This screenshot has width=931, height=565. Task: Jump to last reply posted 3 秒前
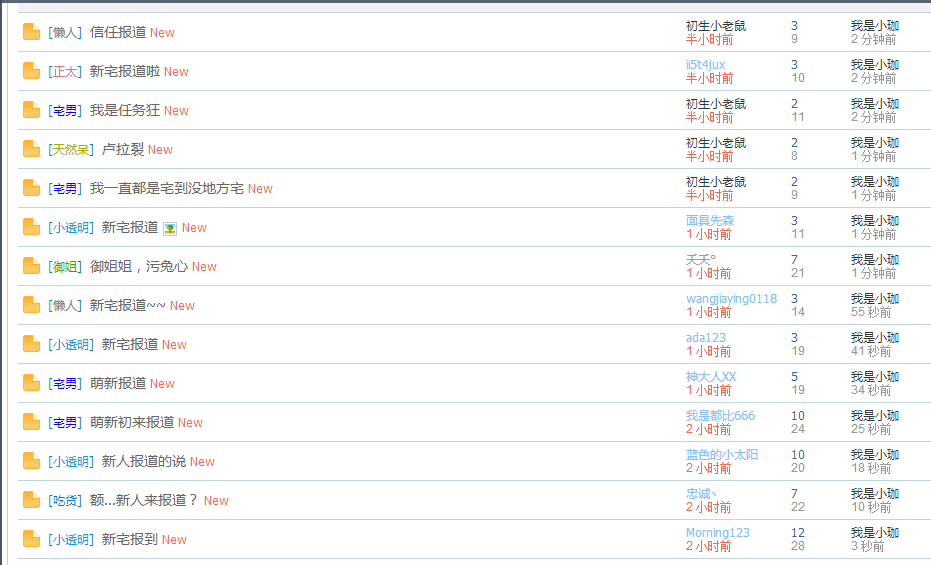tap(867, 546)
